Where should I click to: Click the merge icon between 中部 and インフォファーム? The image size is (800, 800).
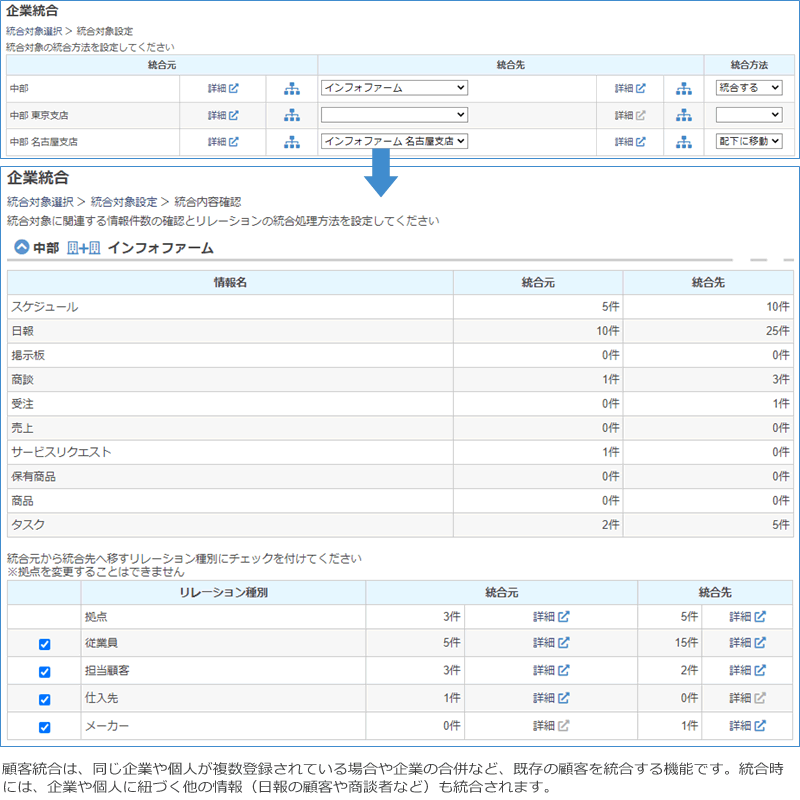pos(83,247)
